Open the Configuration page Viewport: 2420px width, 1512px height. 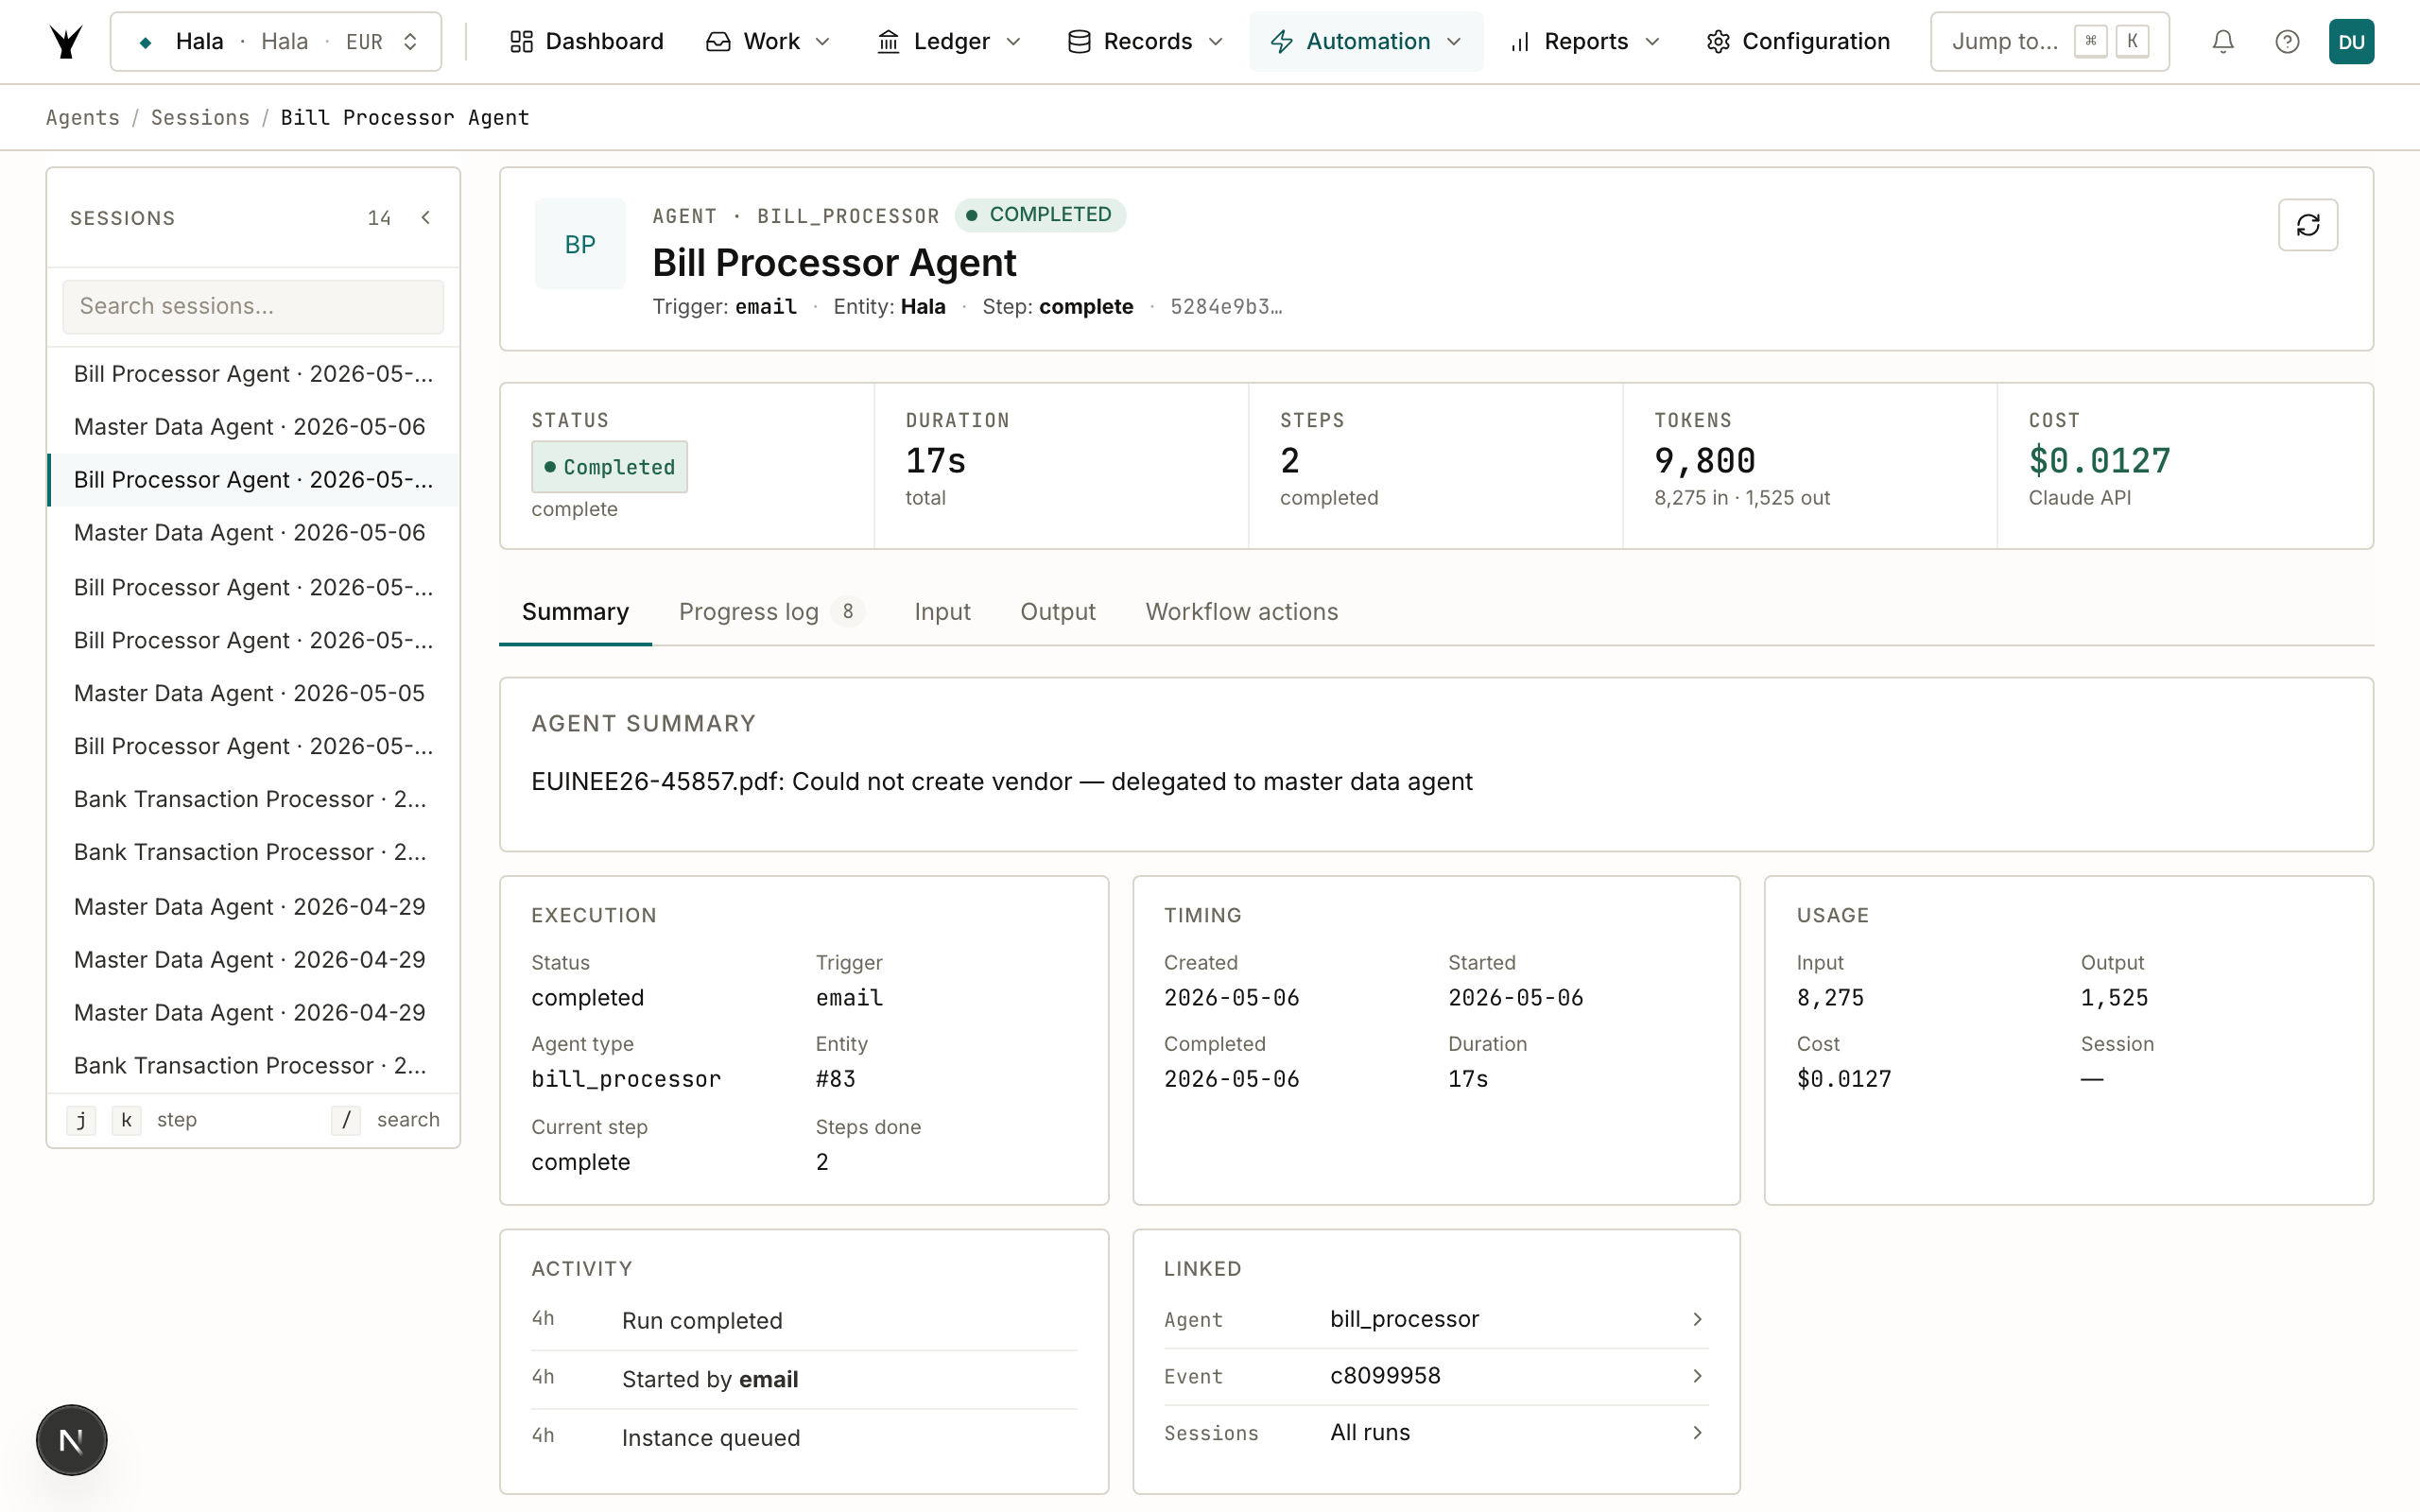[1798, 42]
